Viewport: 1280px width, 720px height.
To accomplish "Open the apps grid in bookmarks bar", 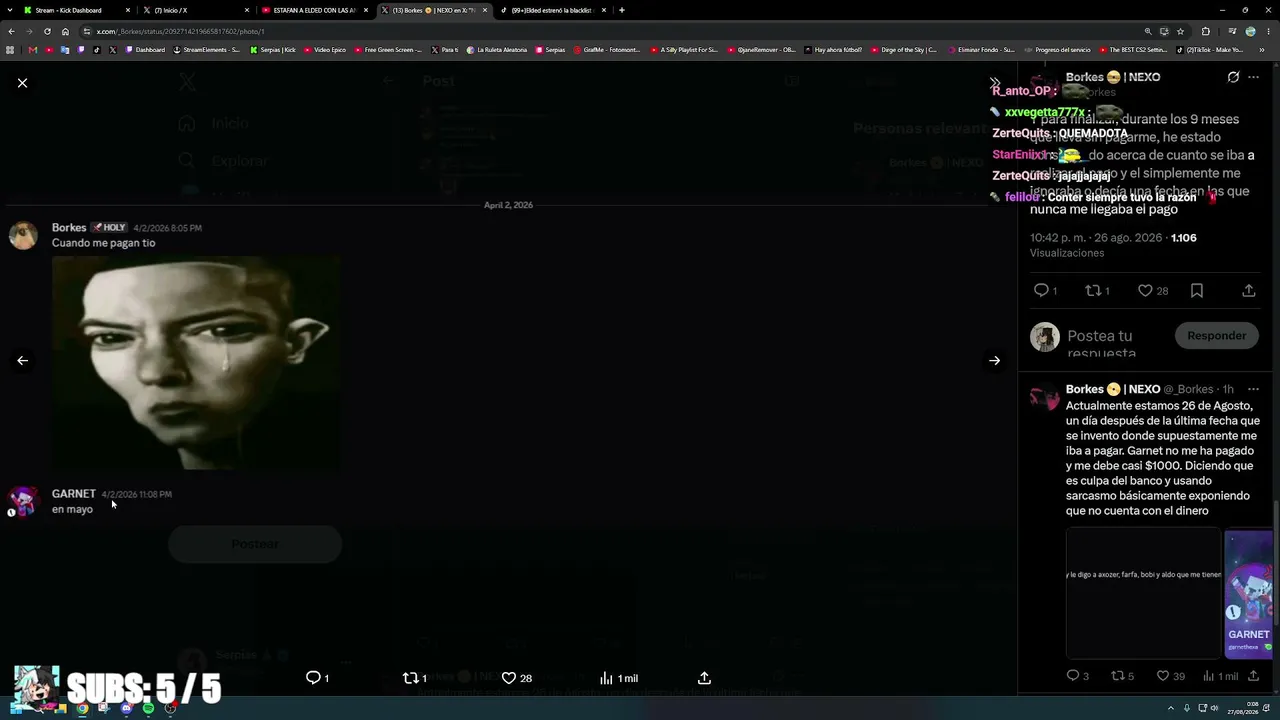I will pos(10,50).
